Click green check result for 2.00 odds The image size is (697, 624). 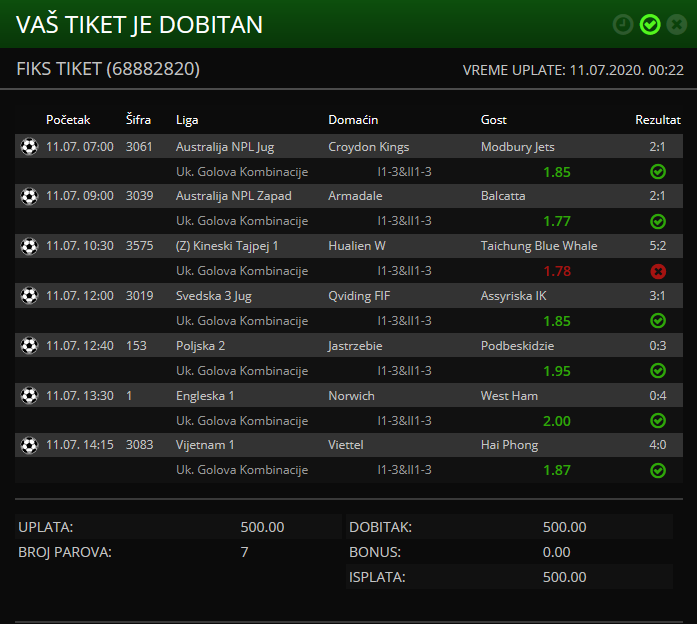[x=657, y=421]
